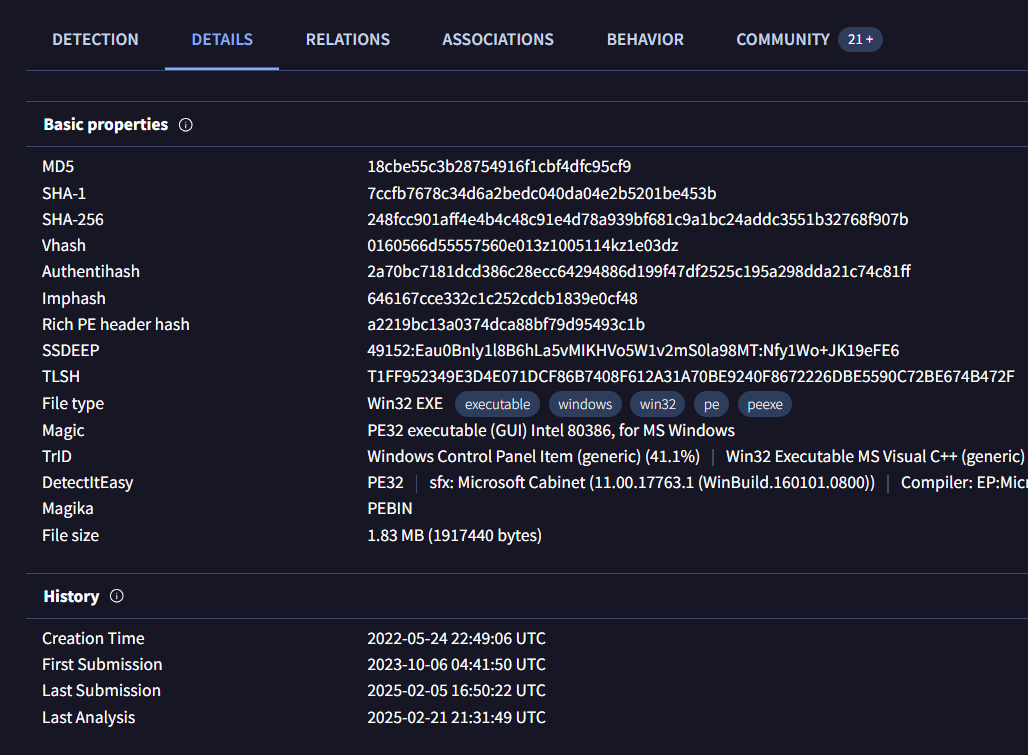
Task: Select the 'pe' tag
Action: coord(711,404)
